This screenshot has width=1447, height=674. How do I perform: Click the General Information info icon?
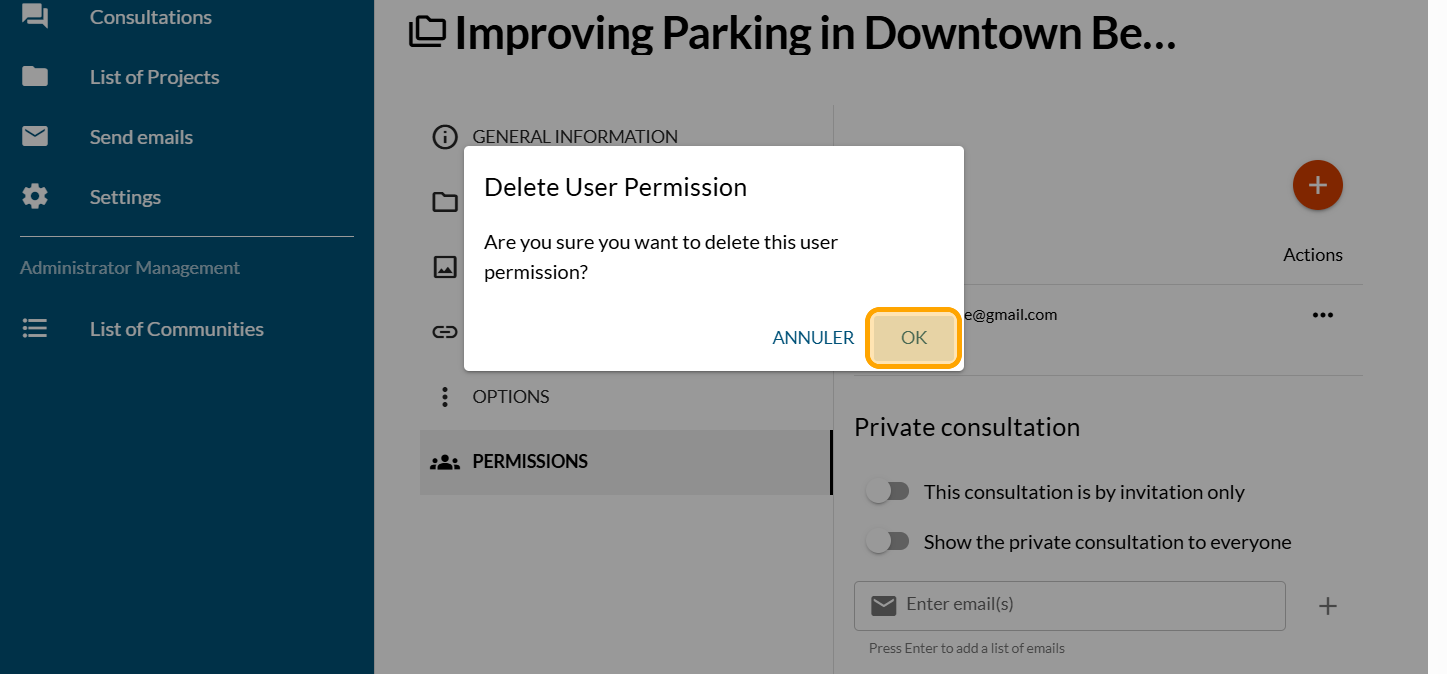click(445, 137)
